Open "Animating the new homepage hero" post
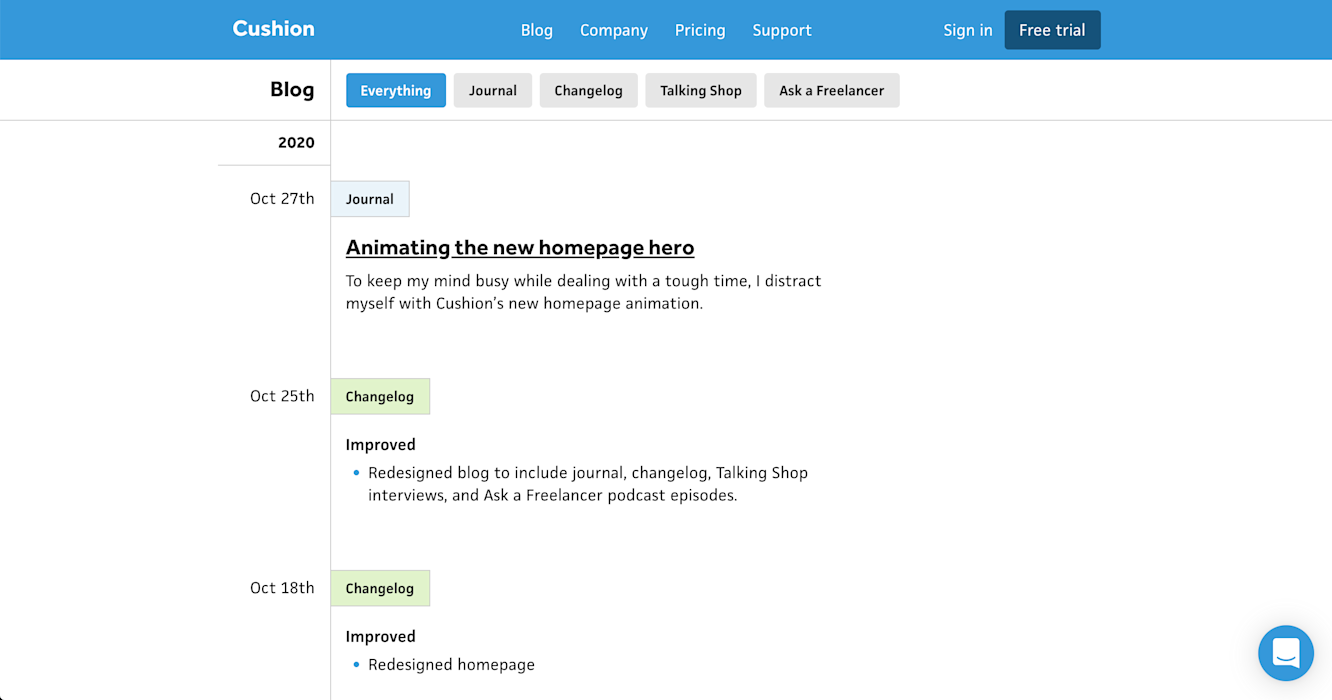Screen dimensions: 1332x700 point(520,247)
